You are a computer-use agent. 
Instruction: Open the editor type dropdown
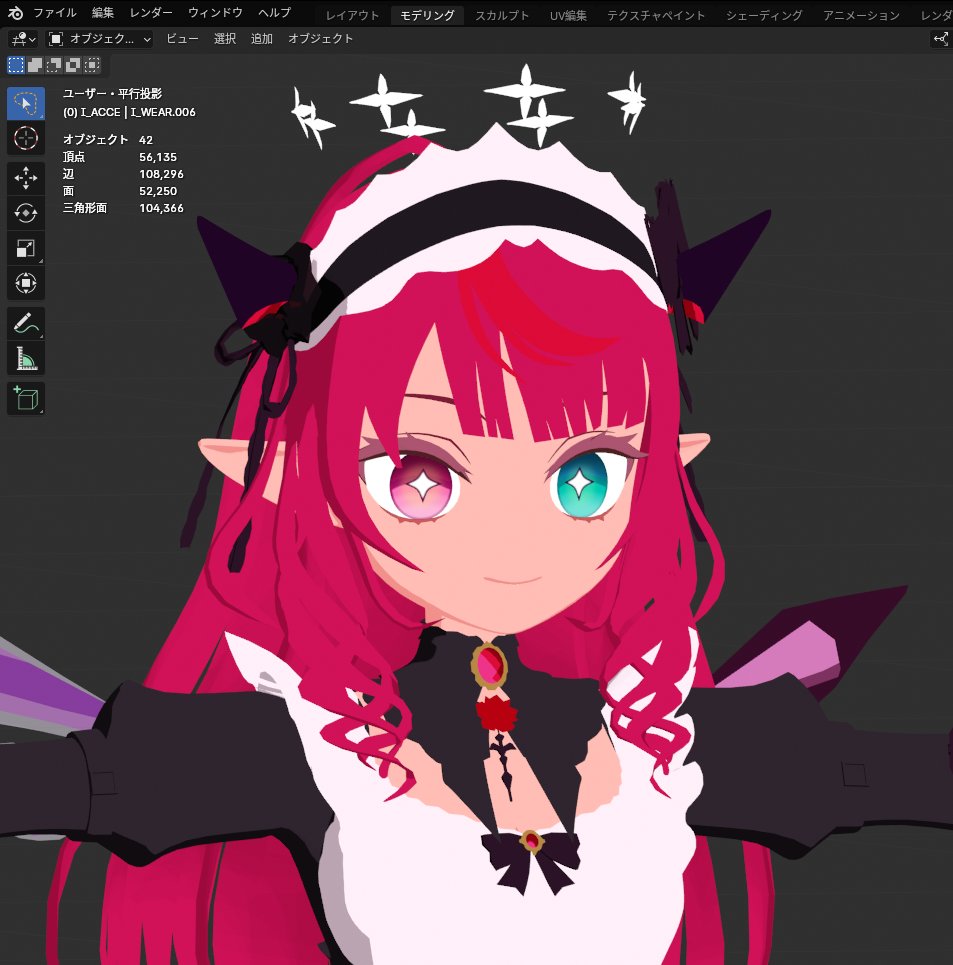coord(23,39)
